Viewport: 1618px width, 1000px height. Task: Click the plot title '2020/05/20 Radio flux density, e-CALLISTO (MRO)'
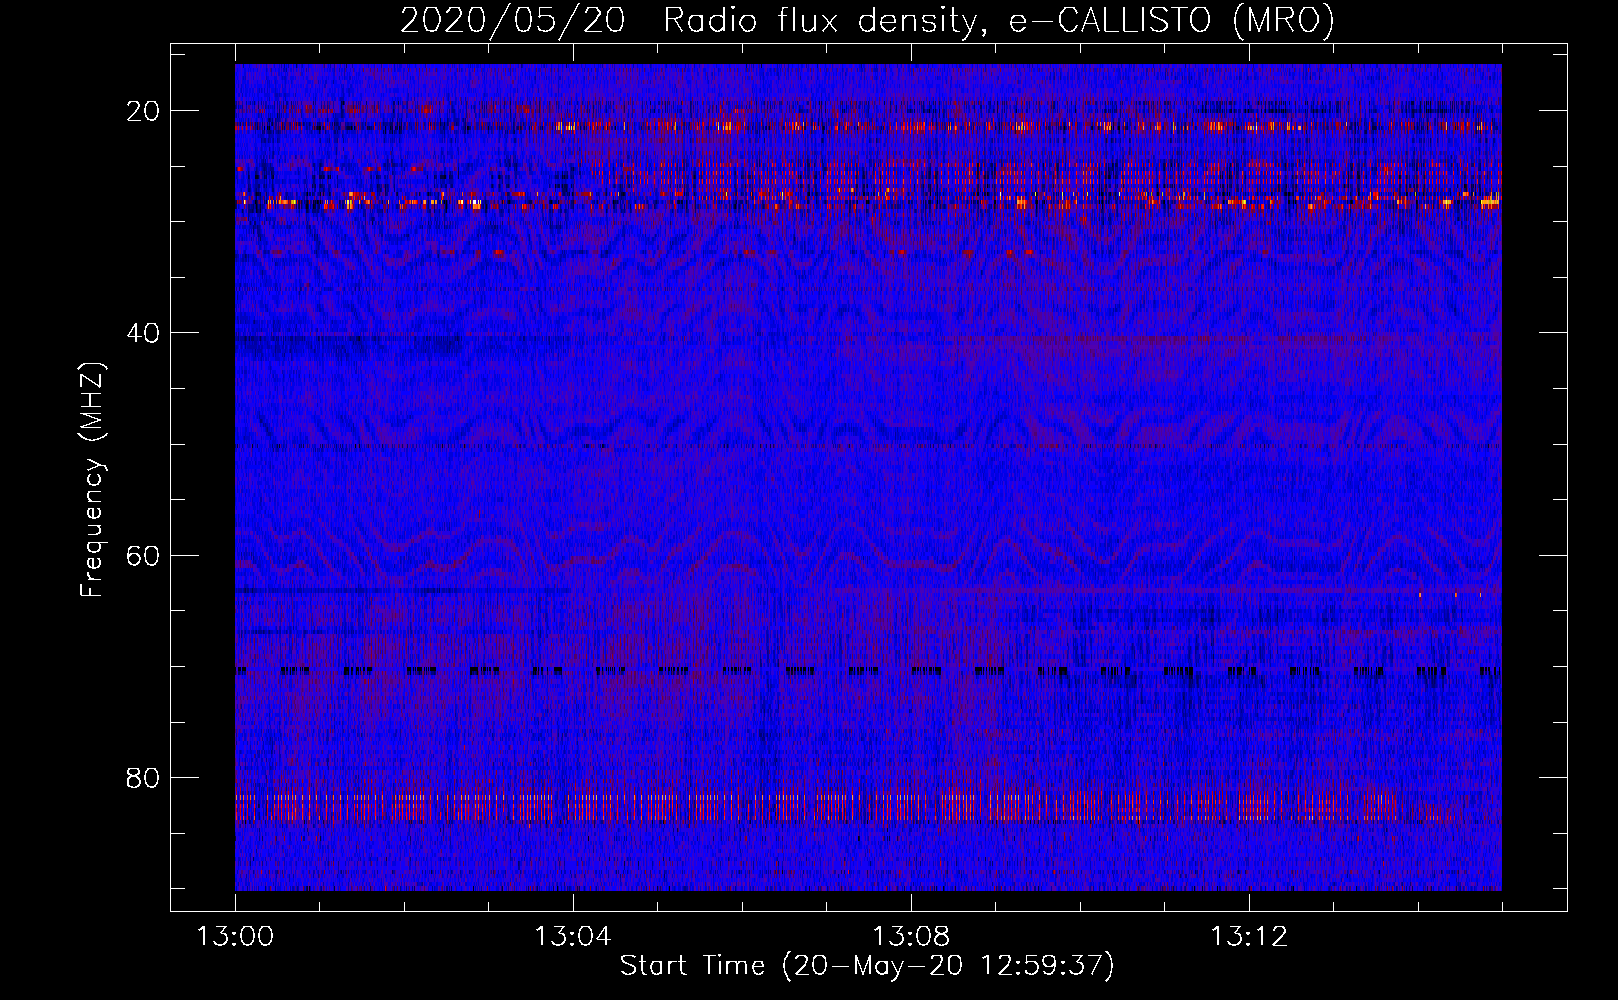point(867,20)
